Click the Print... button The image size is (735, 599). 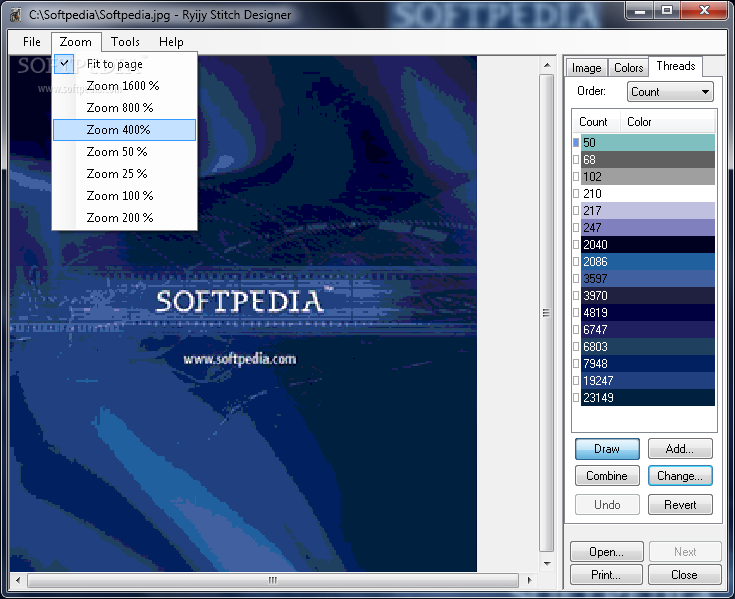[x=607, y=575]
